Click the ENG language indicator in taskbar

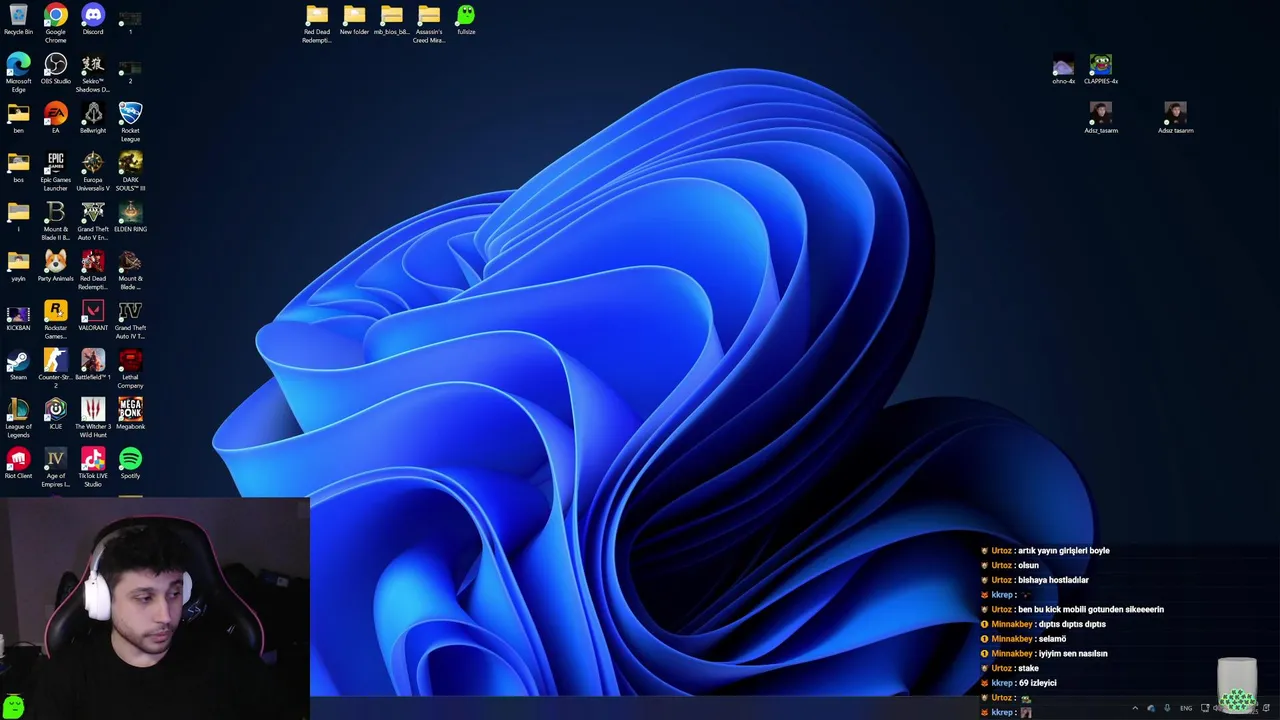(1186, 708)
